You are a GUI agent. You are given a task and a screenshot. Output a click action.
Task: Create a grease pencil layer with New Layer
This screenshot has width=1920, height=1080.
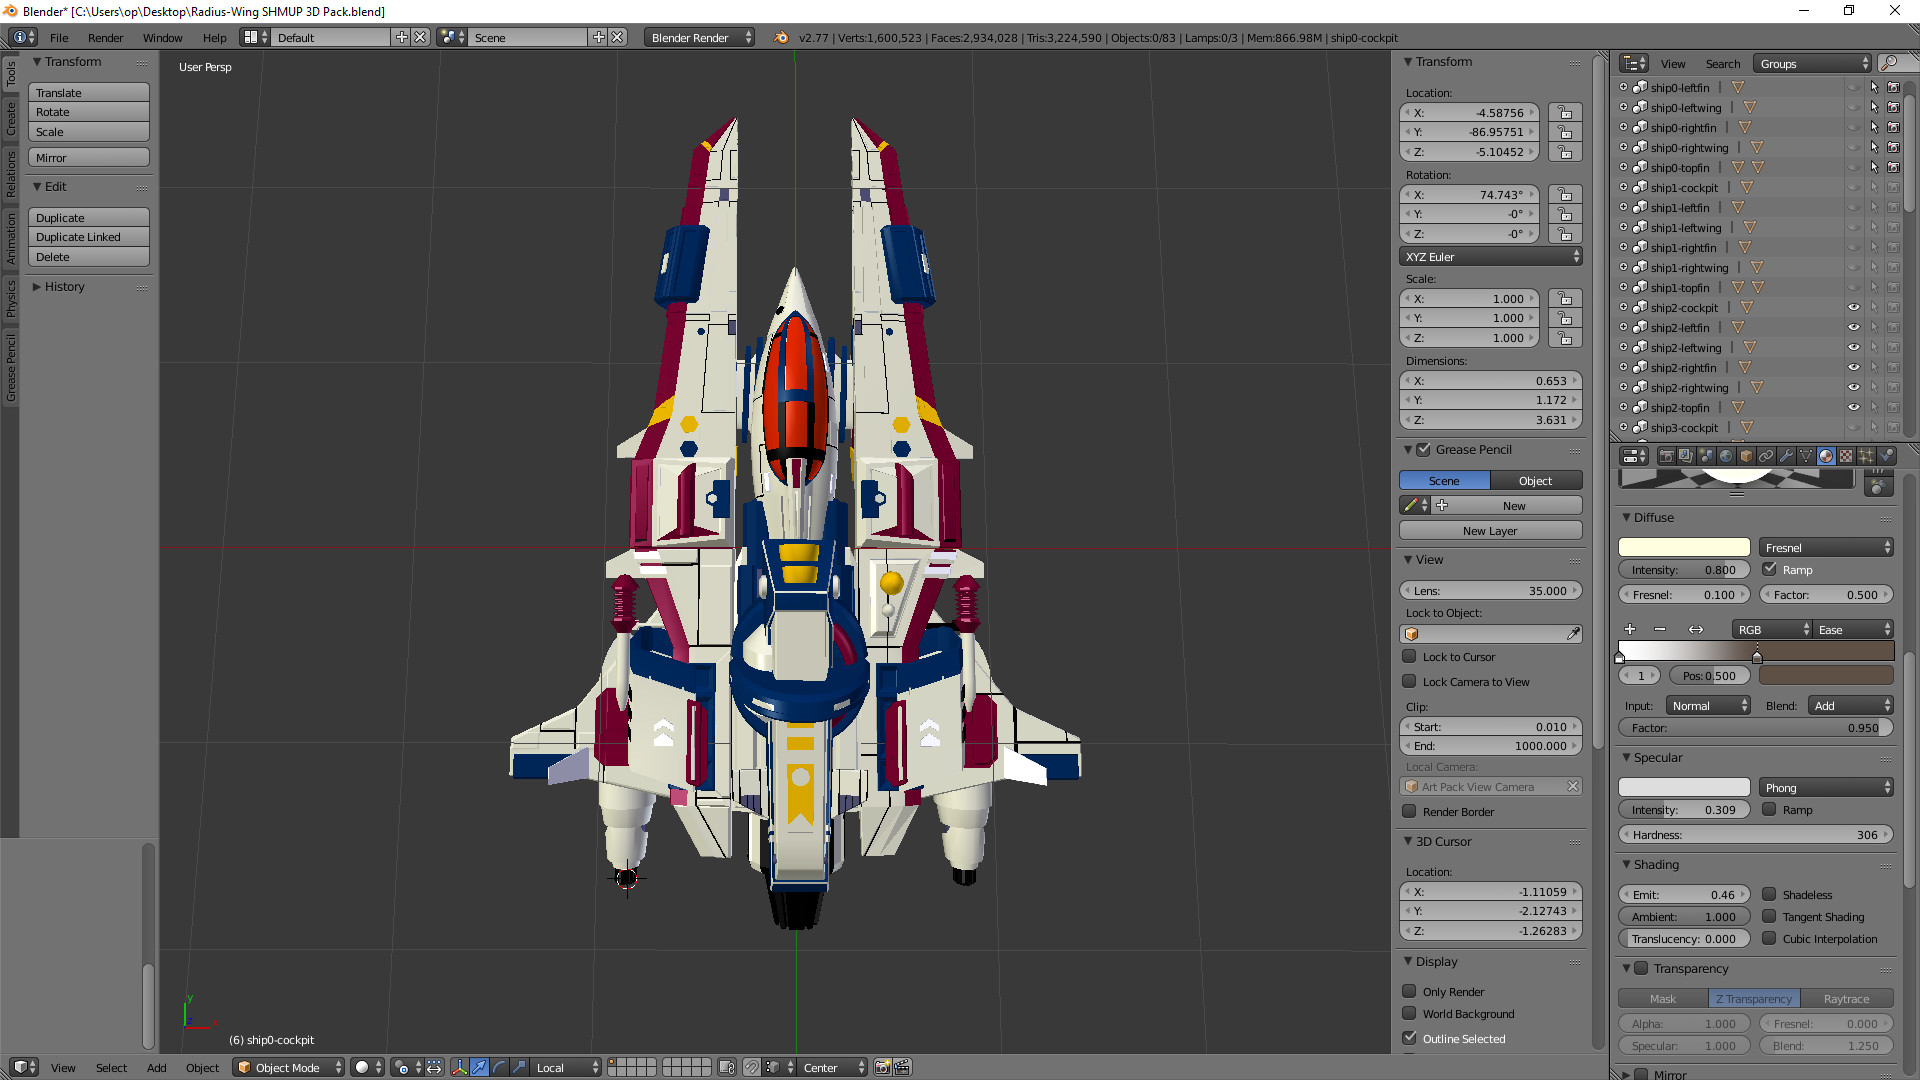[x=1490, y=530]
